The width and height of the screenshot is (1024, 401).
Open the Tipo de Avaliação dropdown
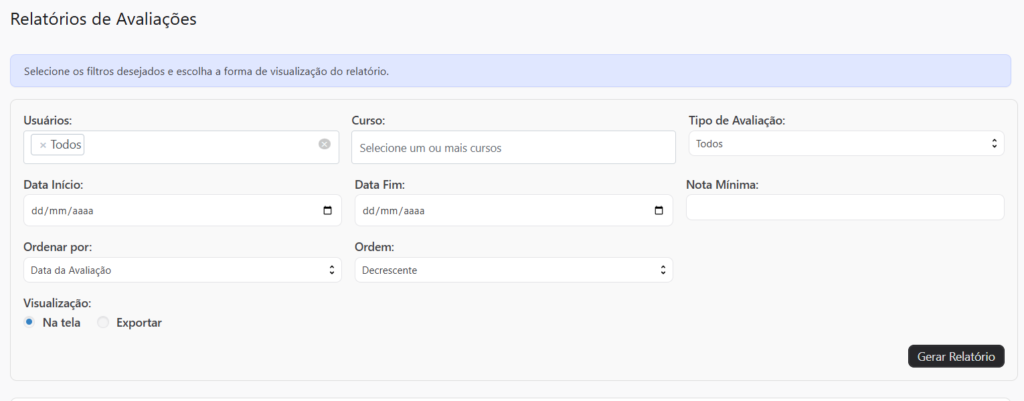(845, 144)
